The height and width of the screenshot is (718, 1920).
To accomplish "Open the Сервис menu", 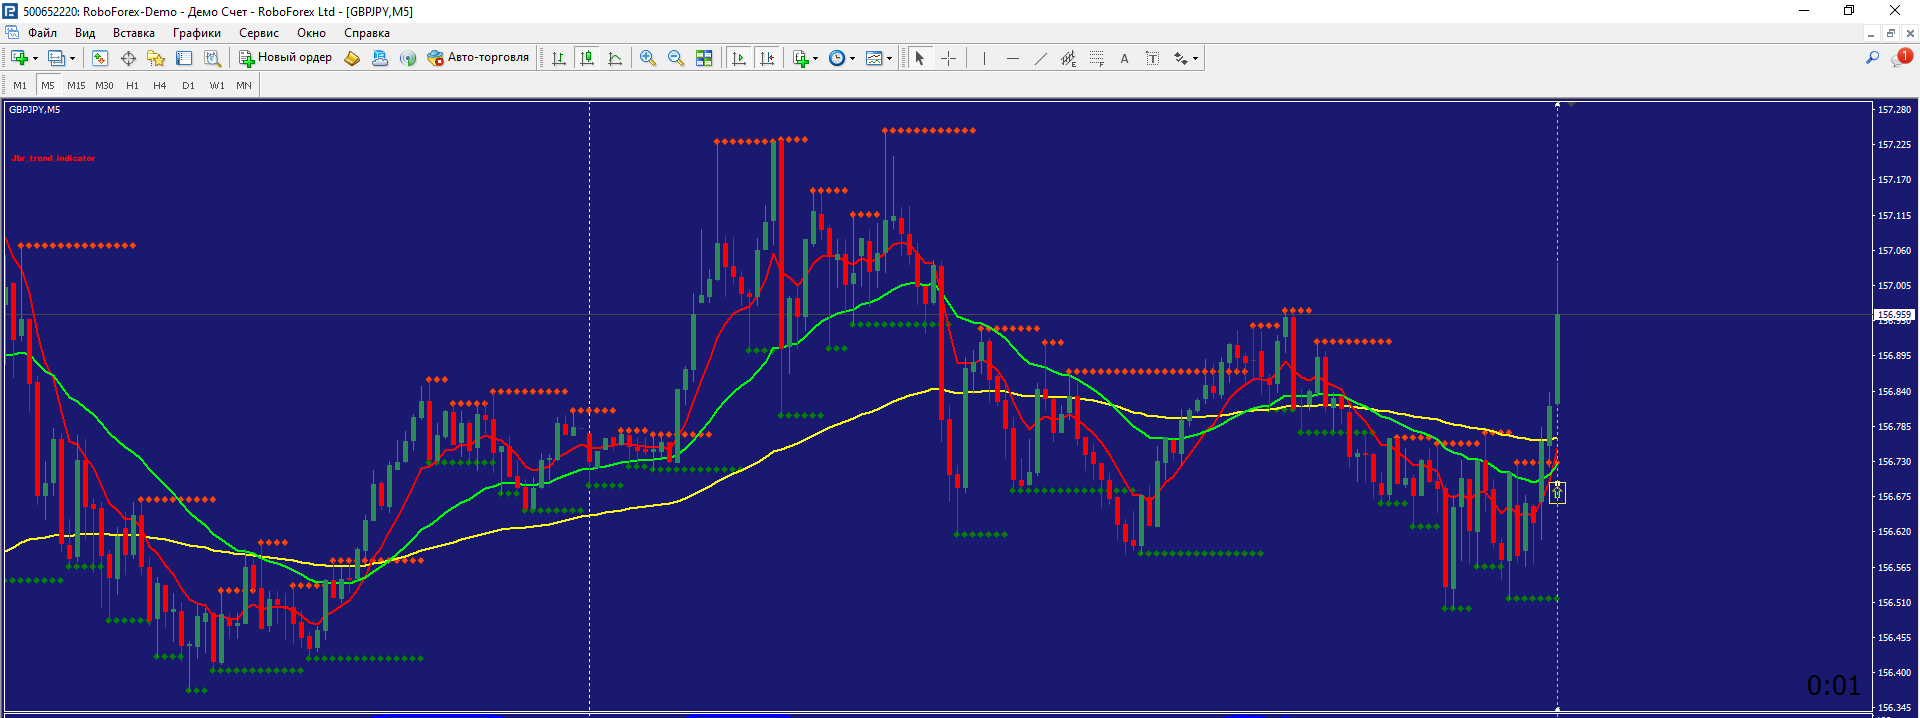I will 259,33.
